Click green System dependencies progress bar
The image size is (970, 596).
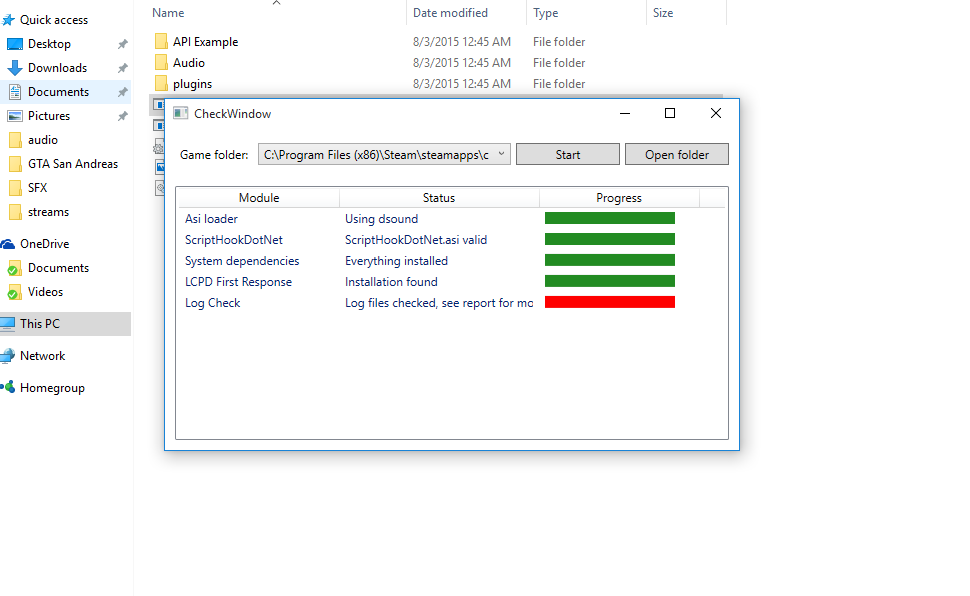click(609, 260)
